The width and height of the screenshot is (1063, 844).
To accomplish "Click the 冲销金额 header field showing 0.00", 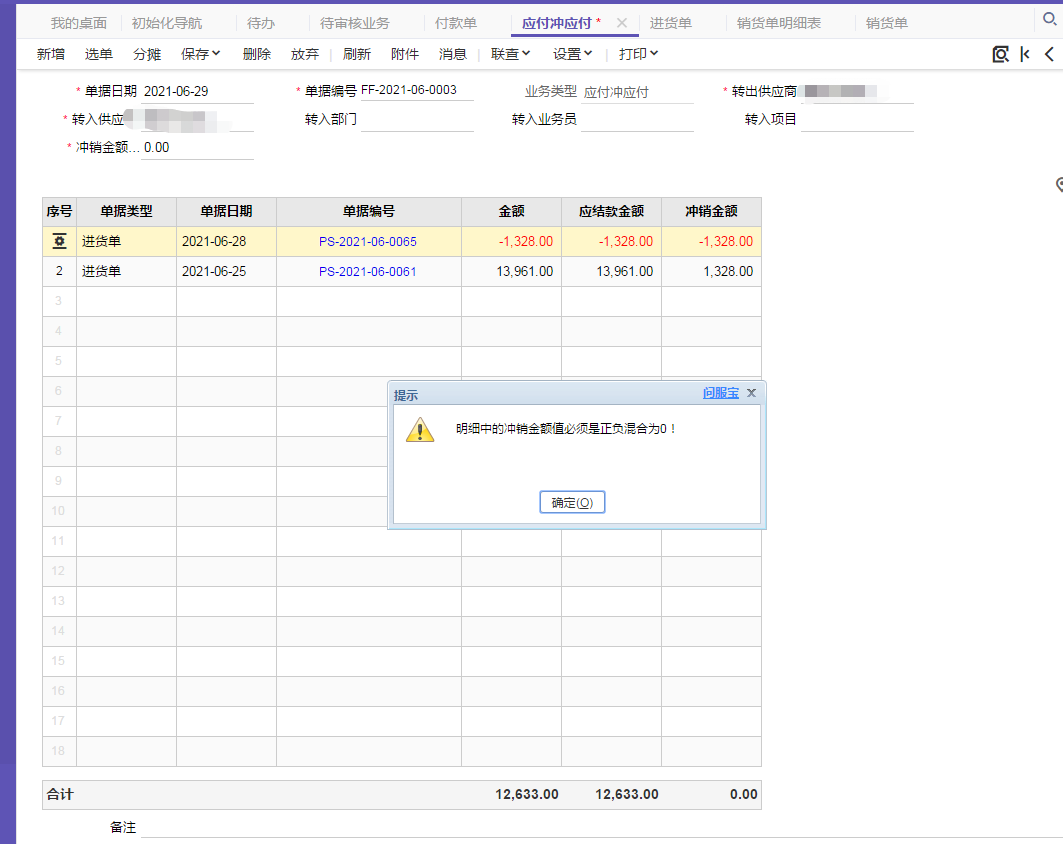I will pyautogui.click(x=198, y=148).
